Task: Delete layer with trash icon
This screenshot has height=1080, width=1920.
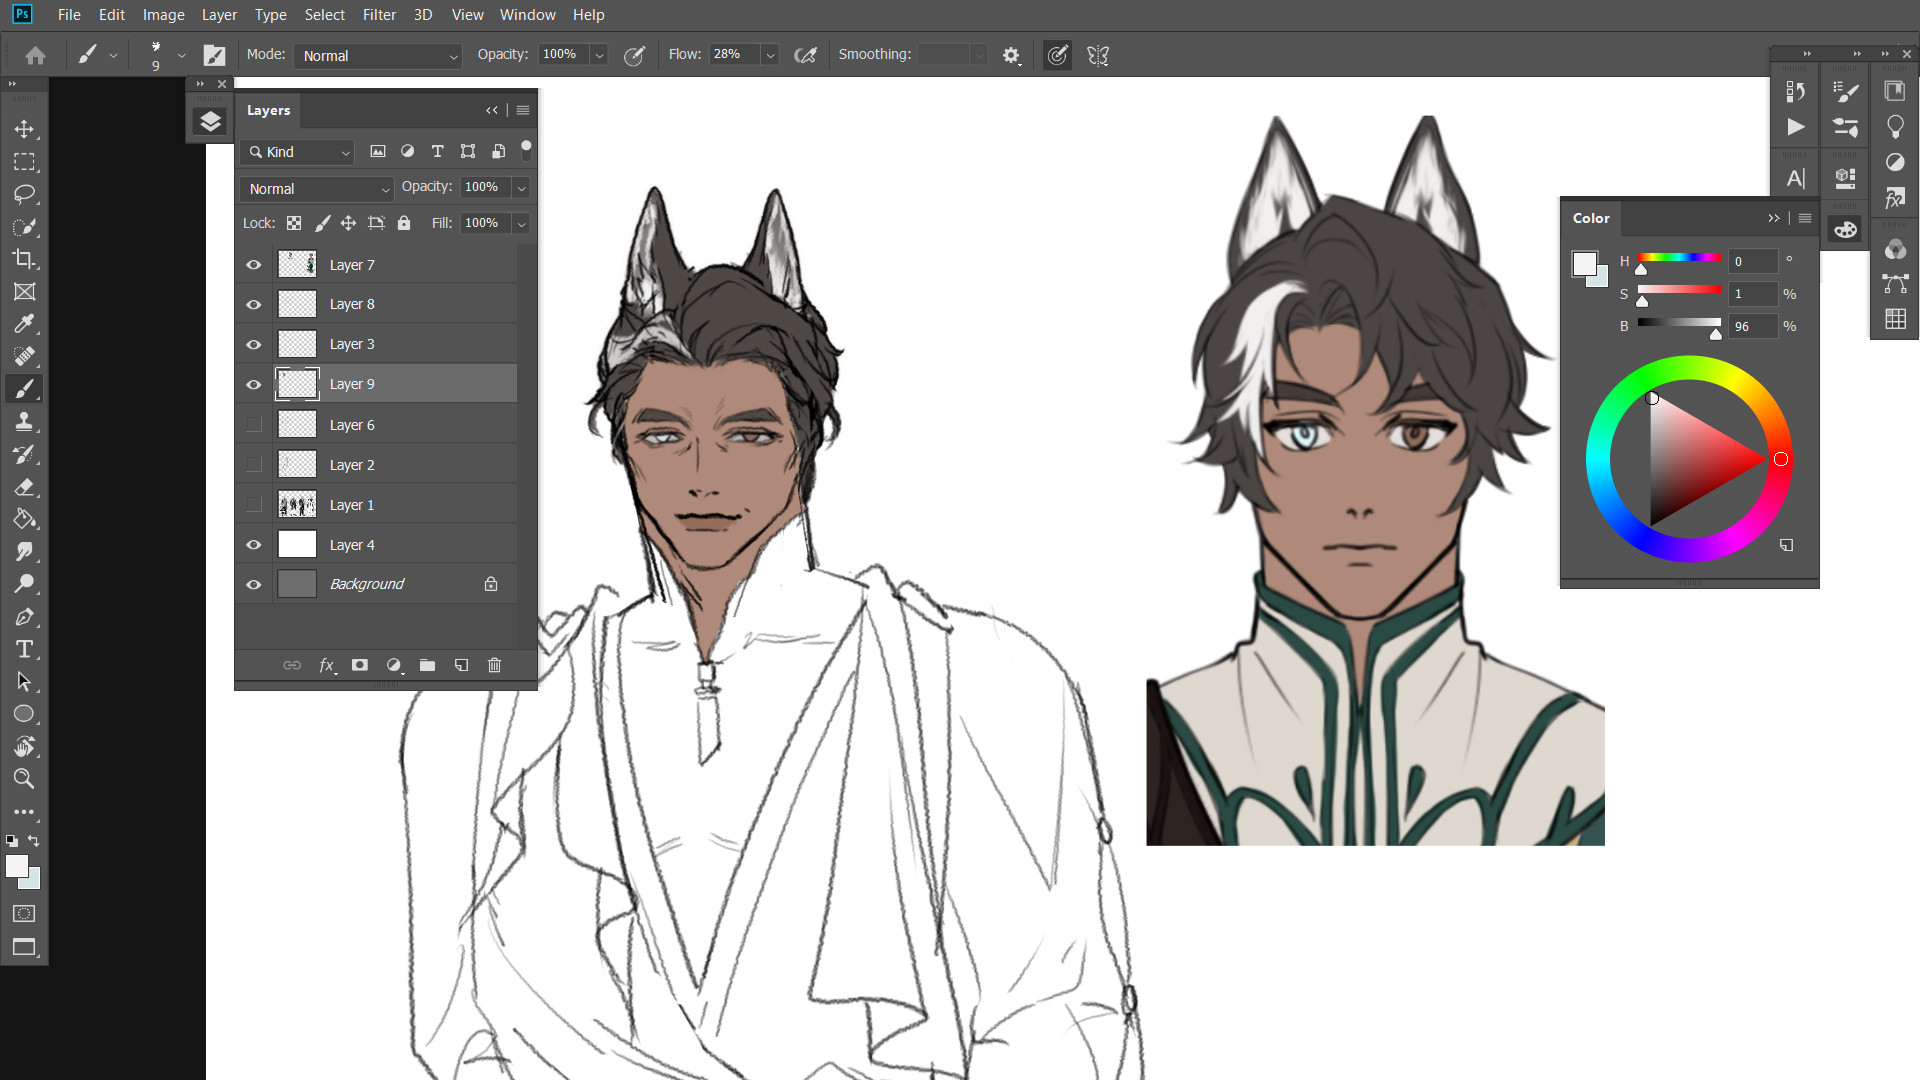Action: coord(494,665)
